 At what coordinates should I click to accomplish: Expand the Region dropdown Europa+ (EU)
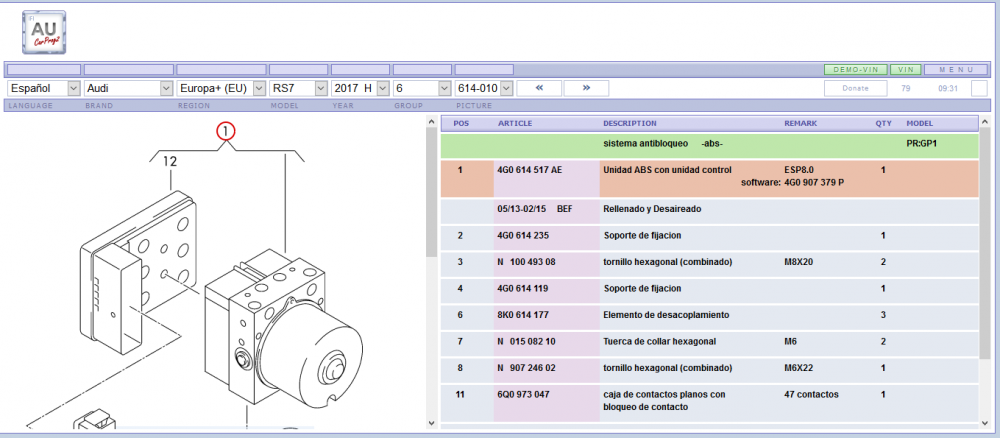[219, 88]
